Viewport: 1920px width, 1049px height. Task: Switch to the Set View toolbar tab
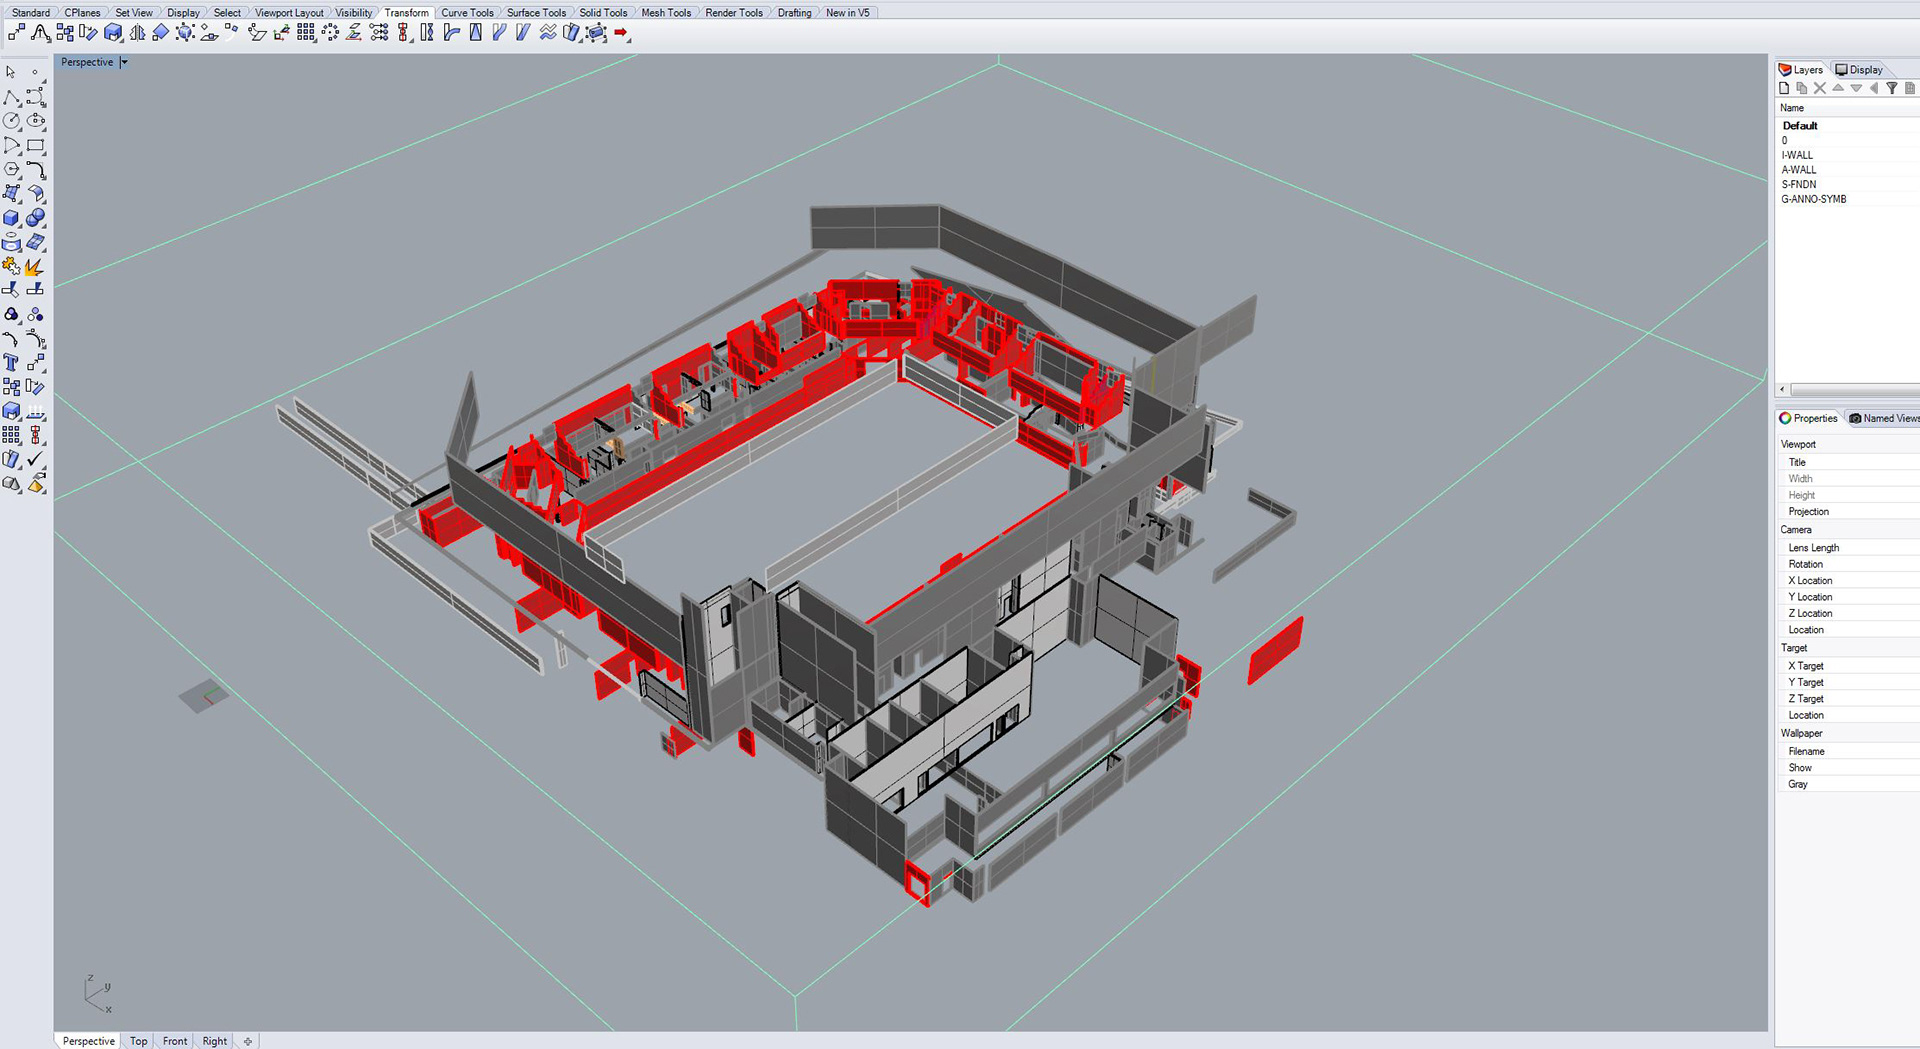(134, 13)
